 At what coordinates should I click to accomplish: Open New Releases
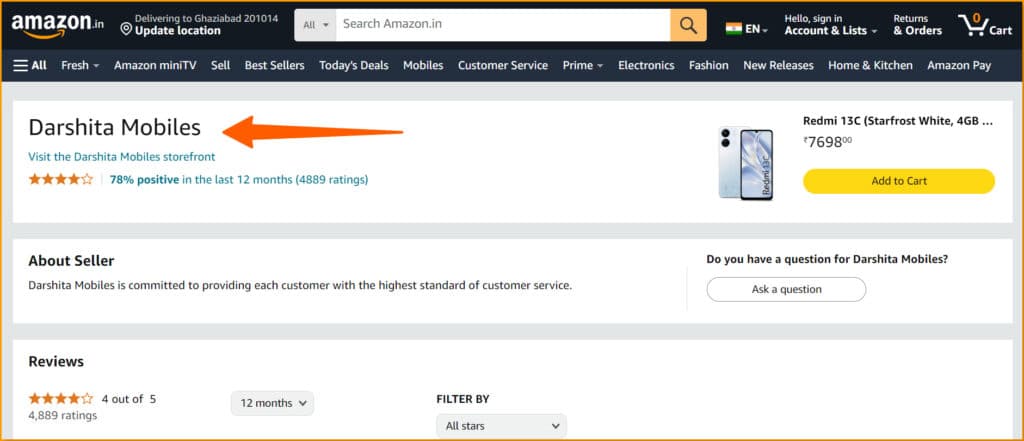[x=778, y=65]
